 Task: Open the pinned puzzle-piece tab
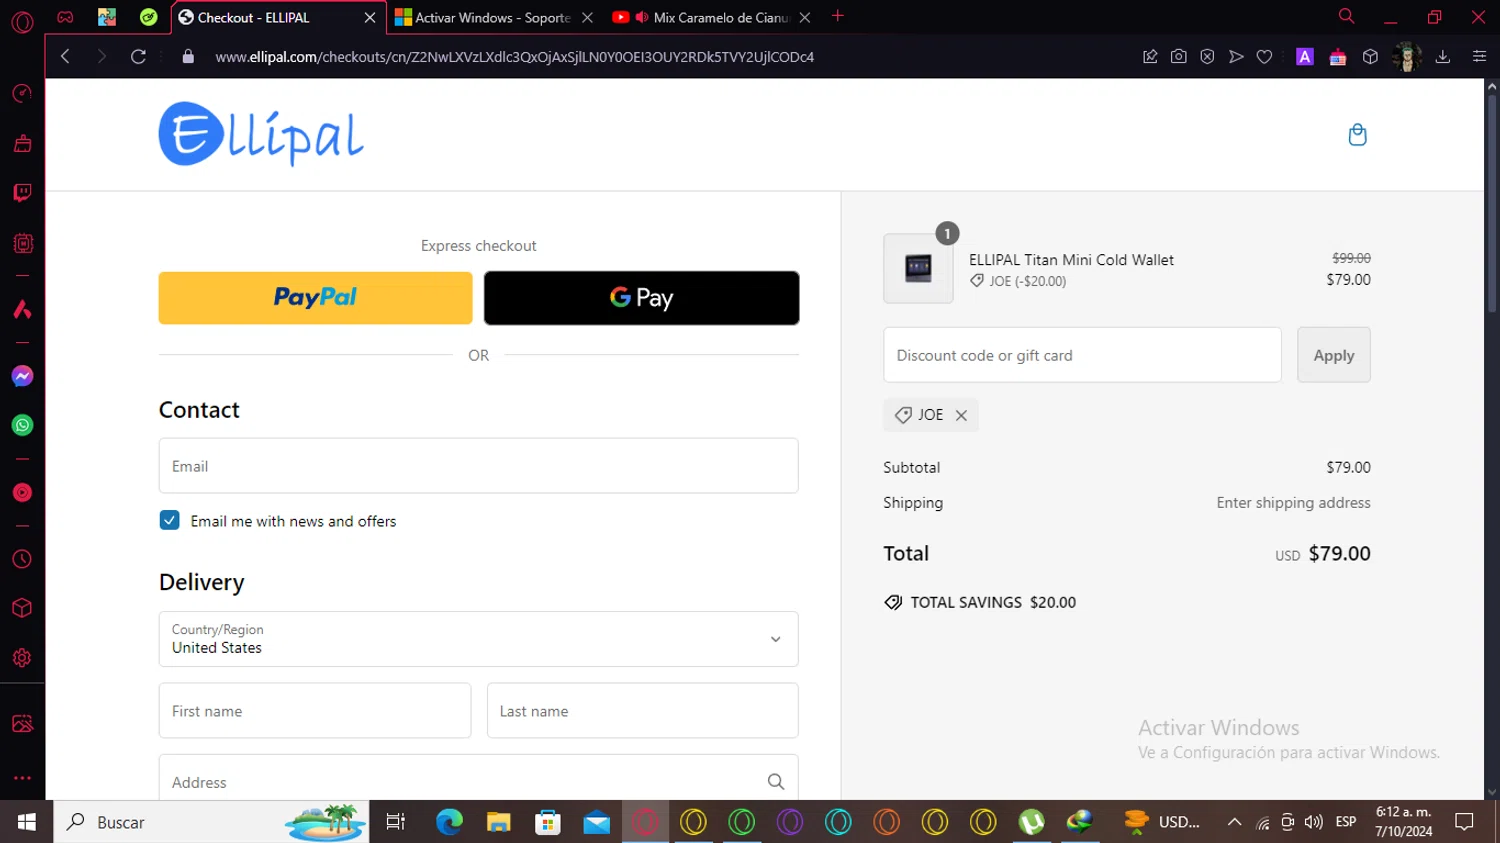[x=107, y=17]
